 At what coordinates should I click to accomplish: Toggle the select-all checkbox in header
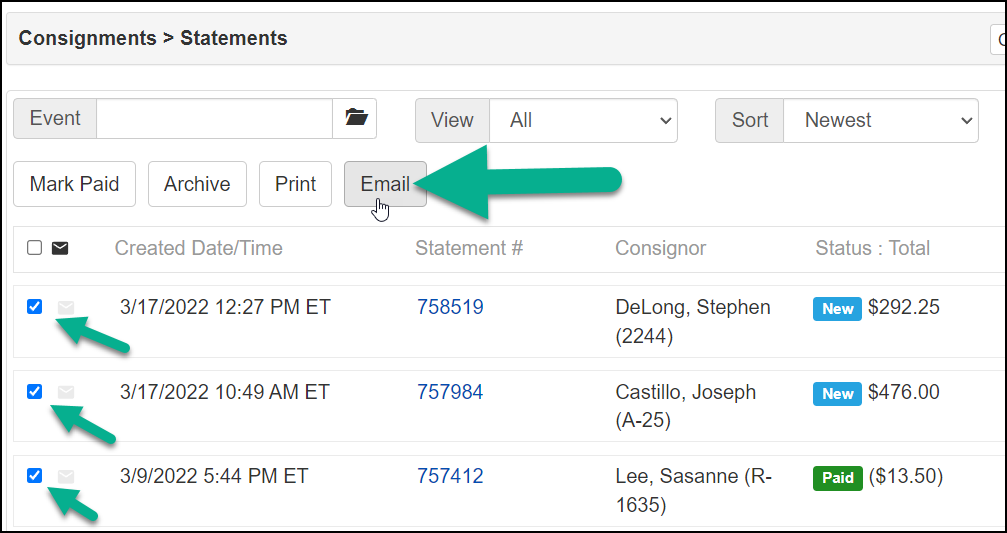35,248
